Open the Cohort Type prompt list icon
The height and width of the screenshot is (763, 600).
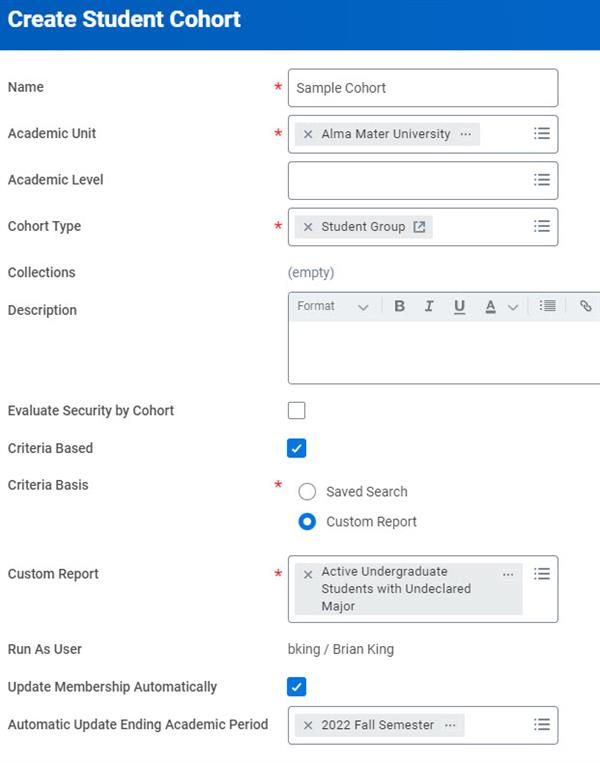[x=542, y=226]
